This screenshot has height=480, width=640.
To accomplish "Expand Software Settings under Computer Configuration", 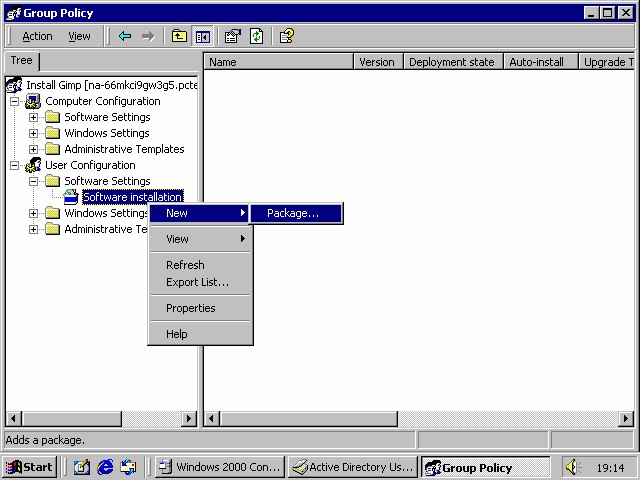I will [x=33, y=118].
